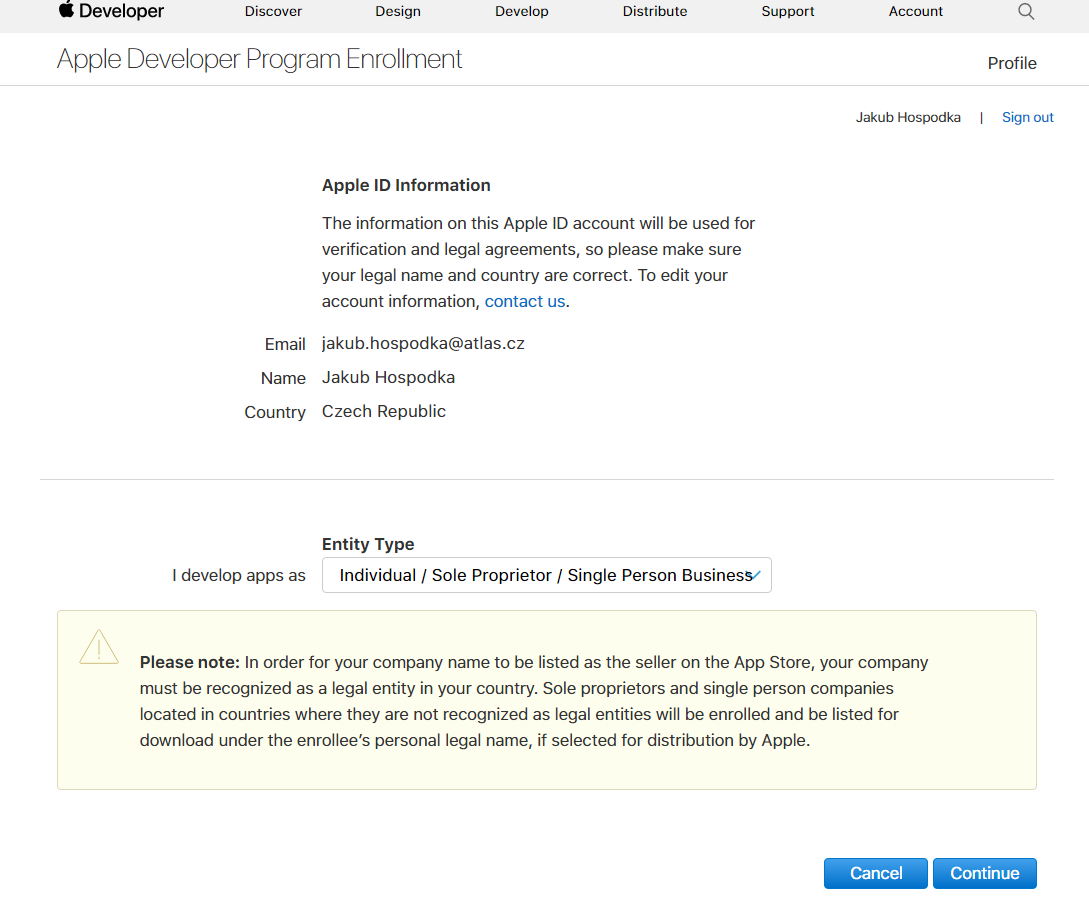
Task: Click the "Please note" notice text
Action: (534, 701)
